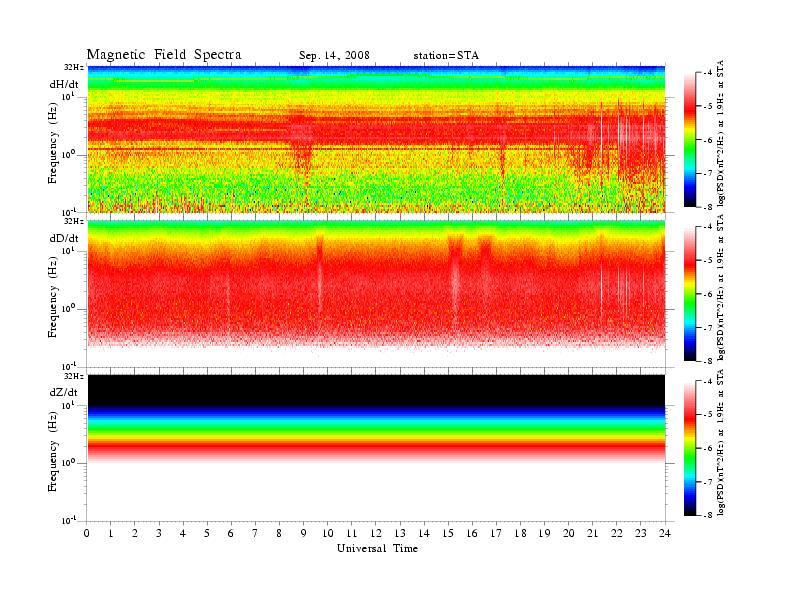Click the time axis tick label "7"

pyautogui.click(x=255, y=533)
